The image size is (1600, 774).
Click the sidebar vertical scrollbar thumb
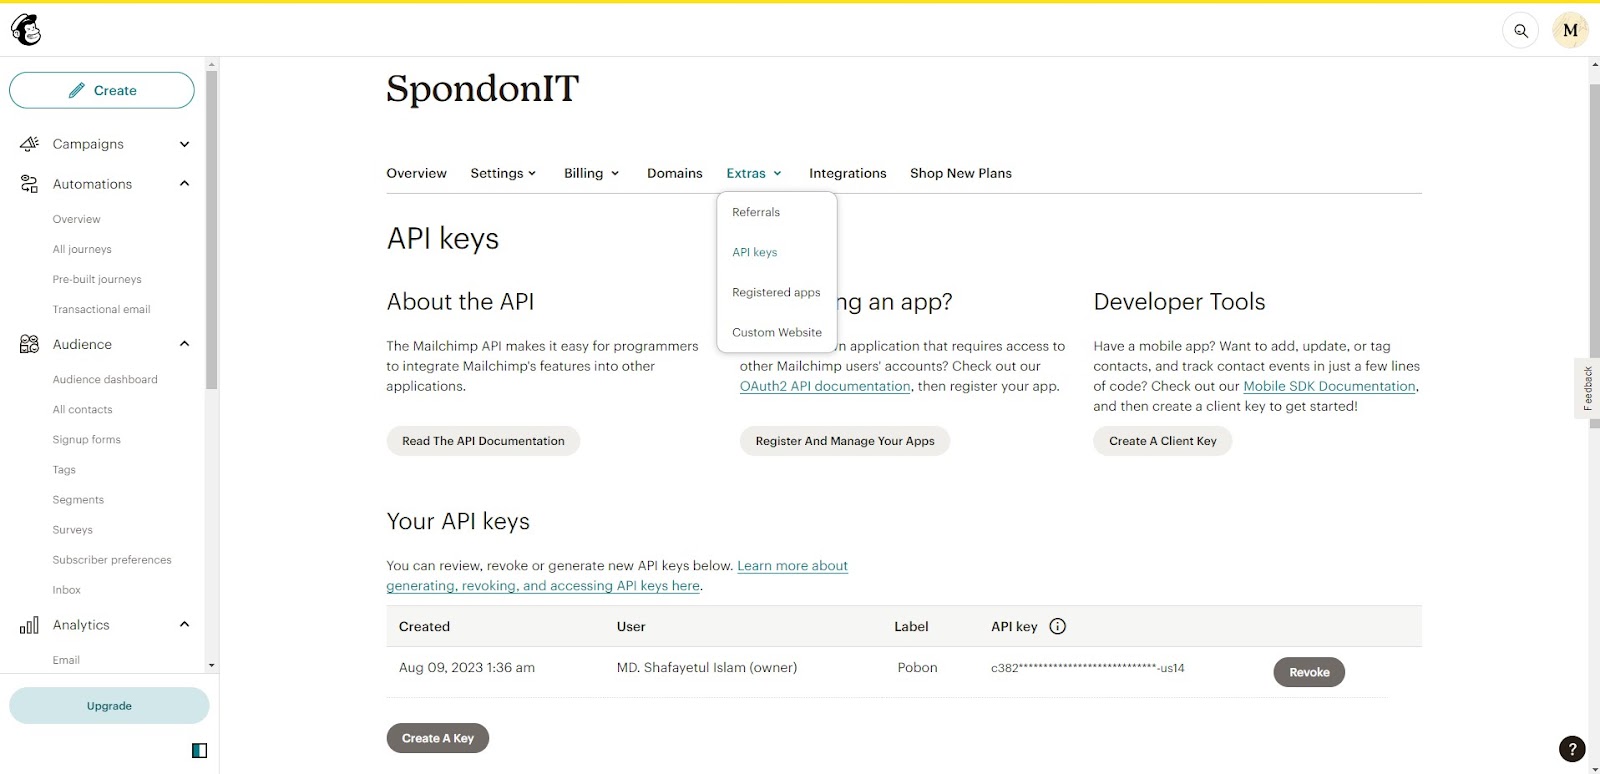click(x=211, y=229)
